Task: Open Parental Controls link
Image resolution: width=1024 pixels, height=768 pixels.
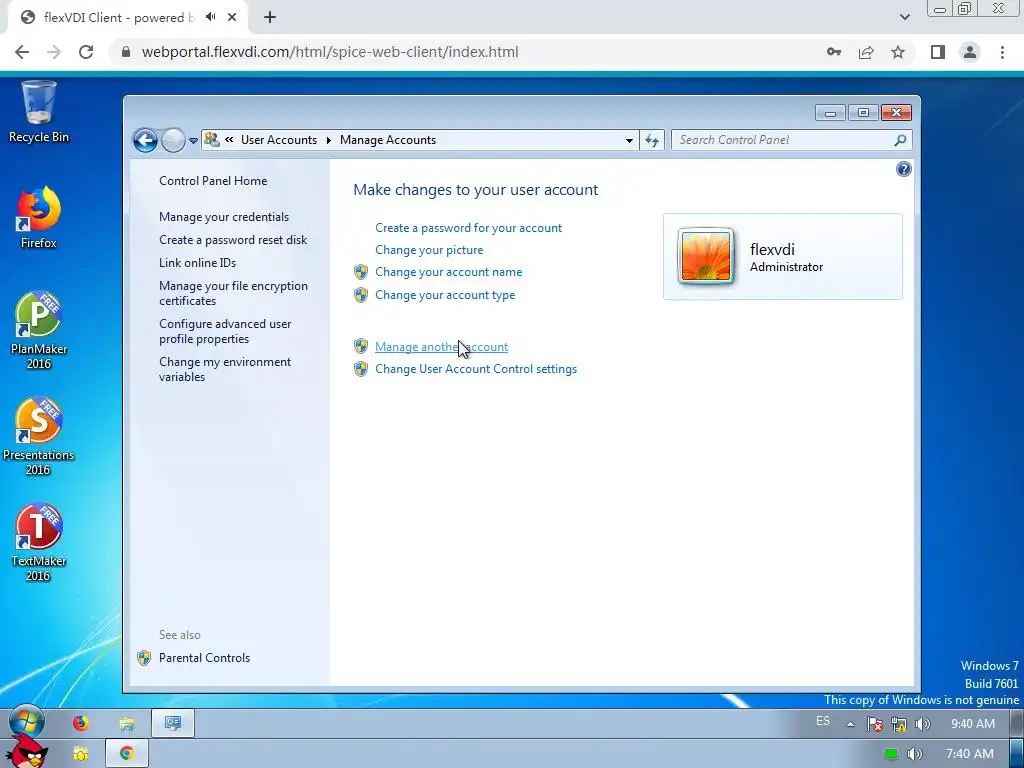Action: click(x=204, y=658)
